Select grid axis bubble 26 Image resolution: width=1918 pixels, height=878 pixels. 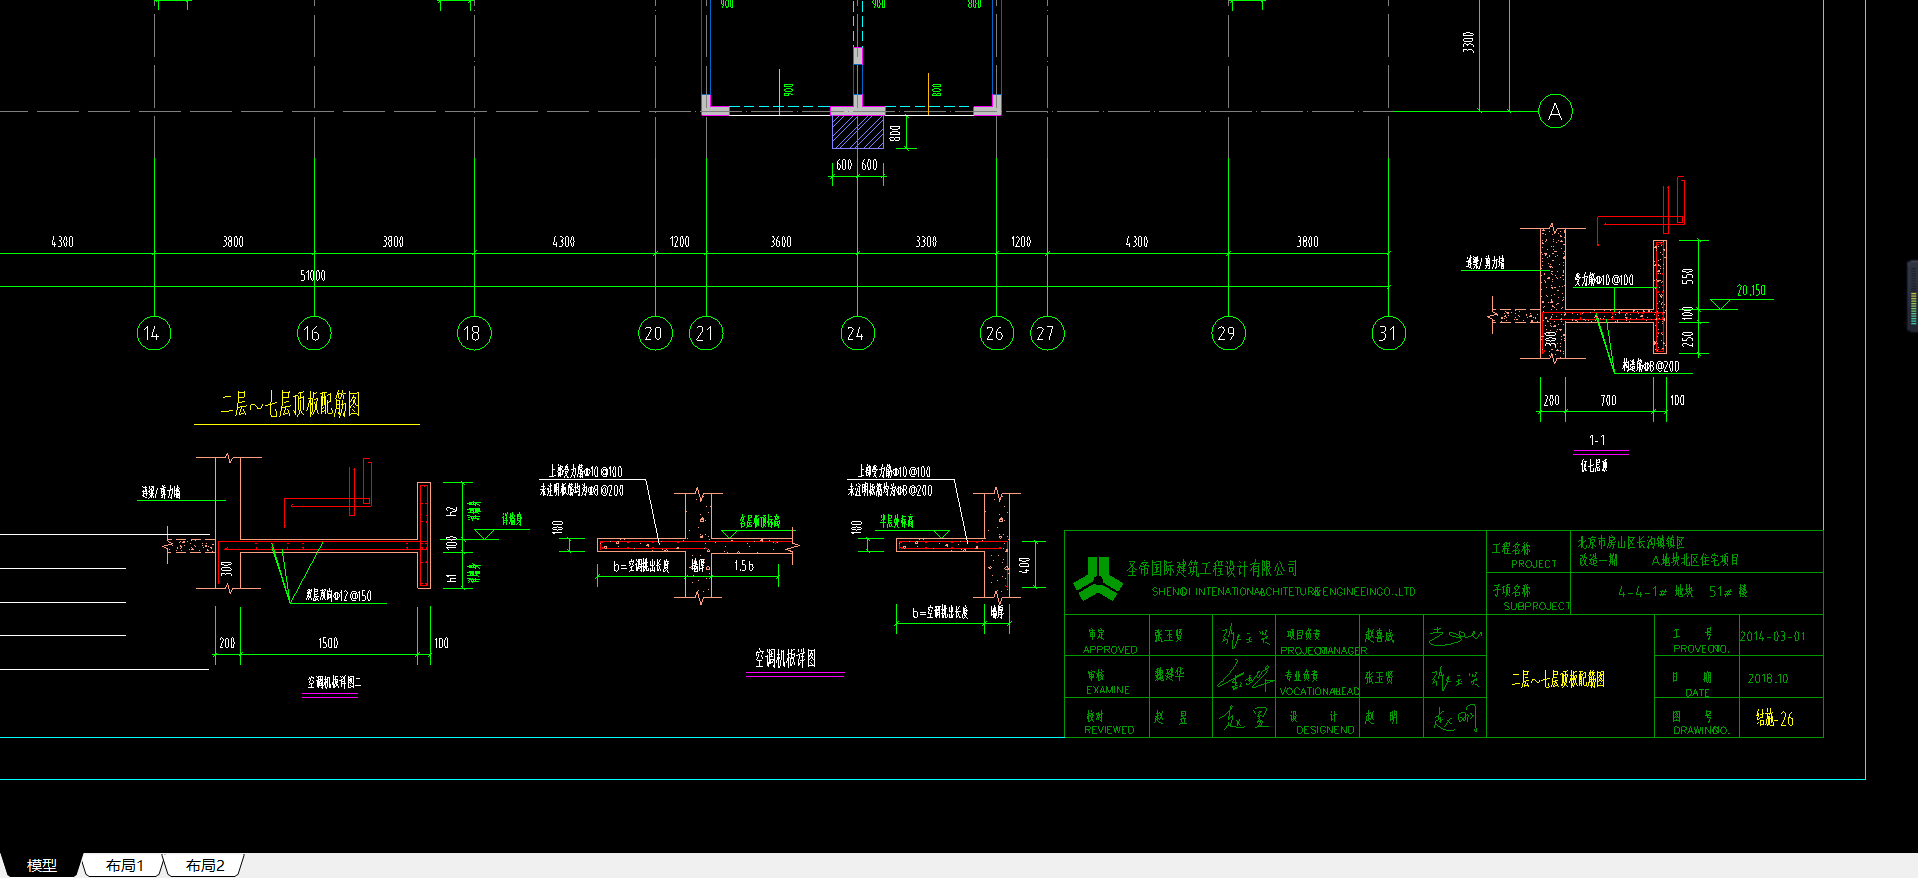coord(996,333)
